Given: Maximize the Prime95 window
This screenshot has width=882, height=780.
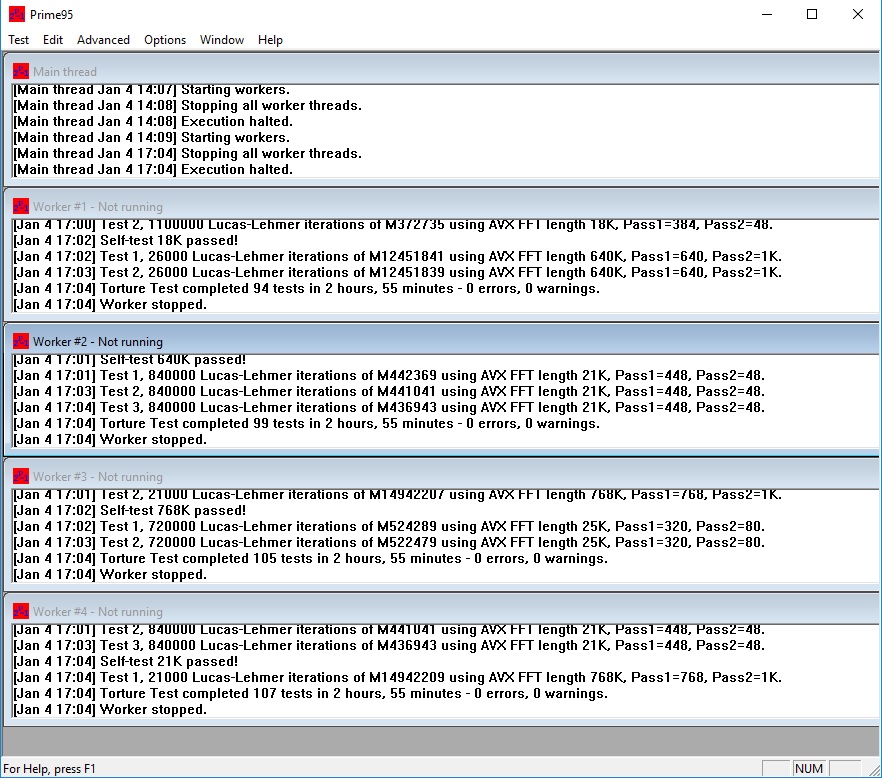Looking at the screenshot, I should click(x=812, y=14).
